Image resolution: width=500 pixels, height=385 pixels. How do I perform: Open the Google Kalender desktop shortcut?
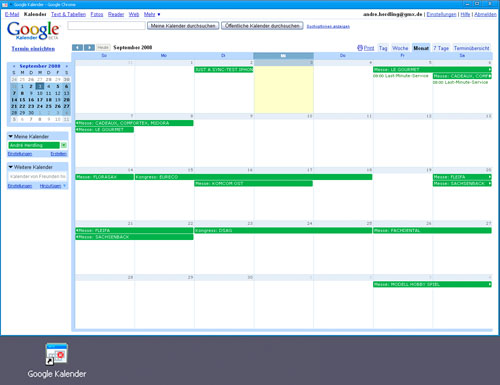pos(57,361)
